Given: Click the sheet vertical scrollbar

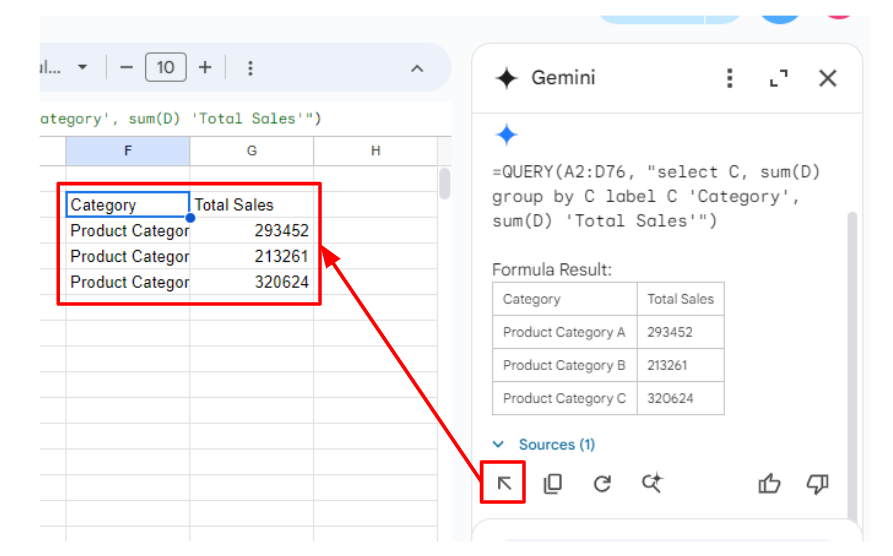Looking at the screenshot, I should tap(445, 183).
